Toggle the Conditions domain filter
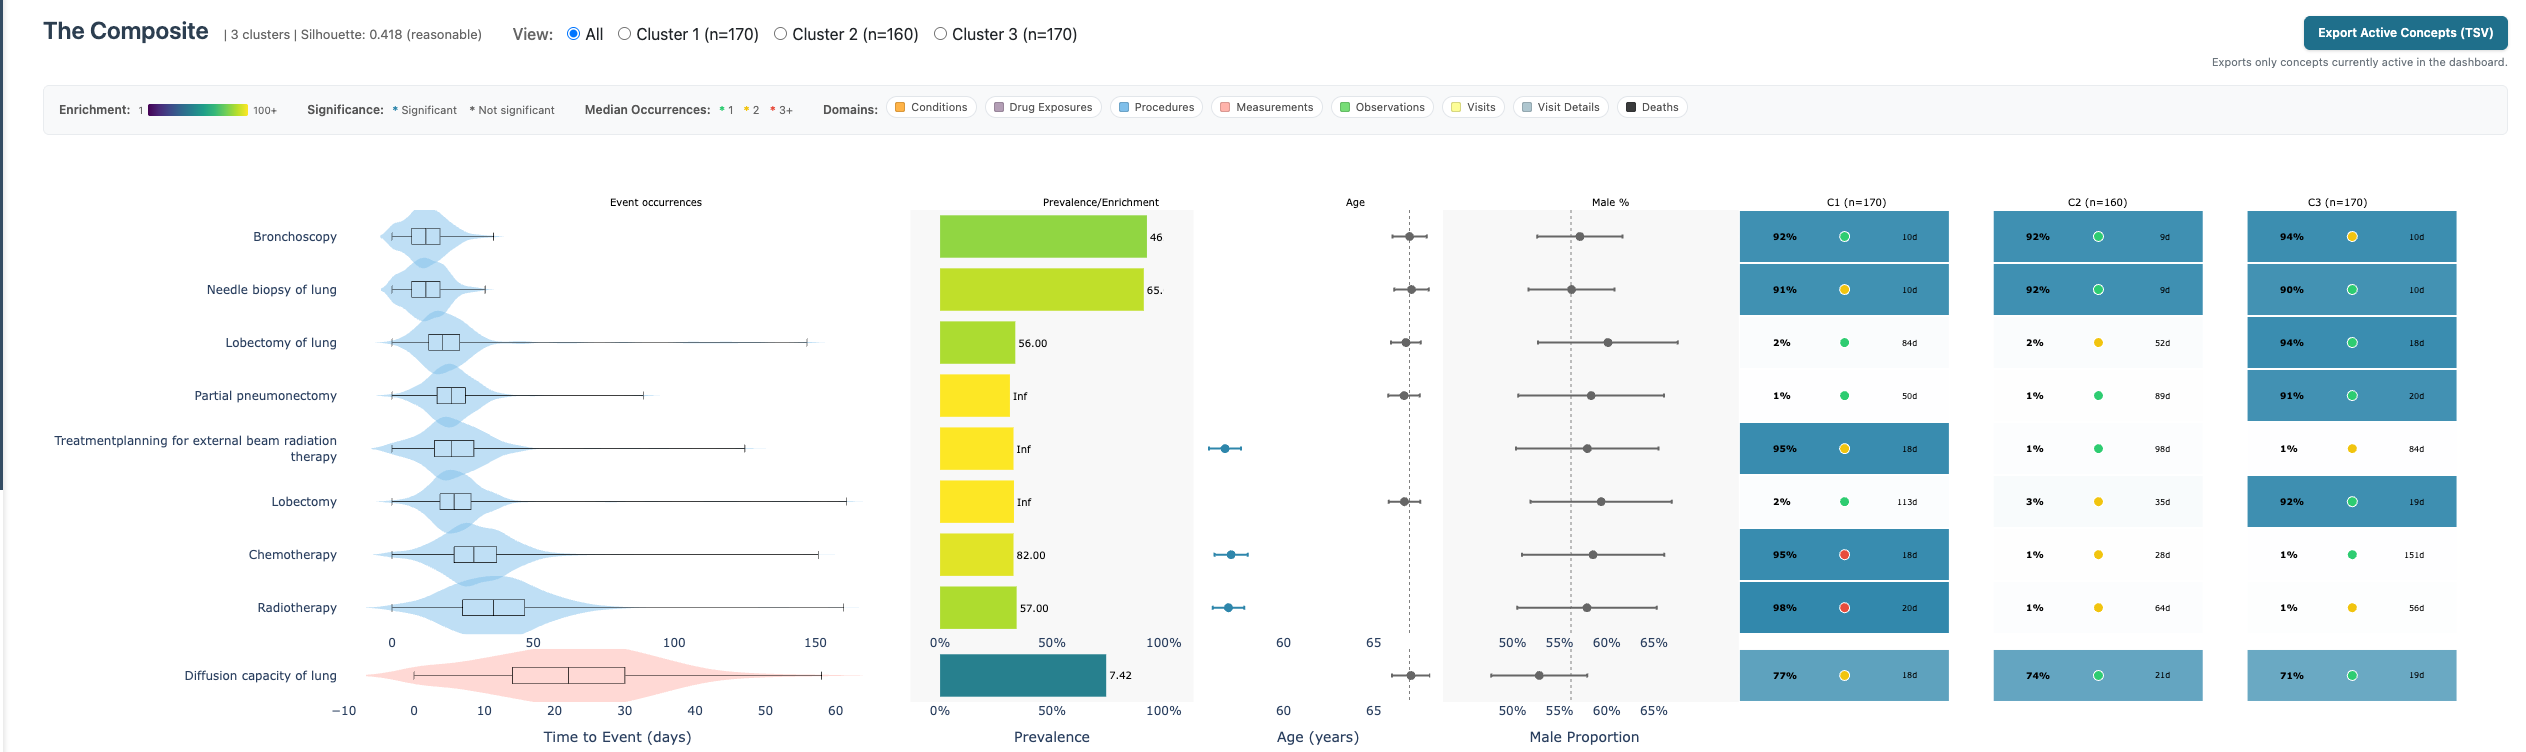The image size is (2526, 752). pos(930,107)
